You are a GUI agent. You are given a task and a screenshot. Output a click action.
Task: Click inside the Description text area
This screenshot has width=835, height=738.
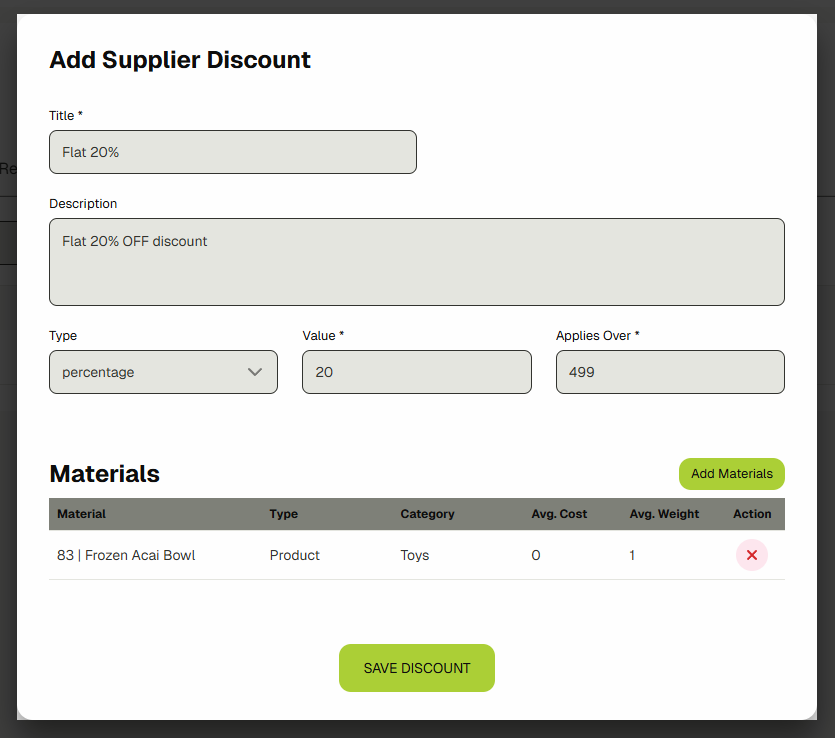(416, 262)
